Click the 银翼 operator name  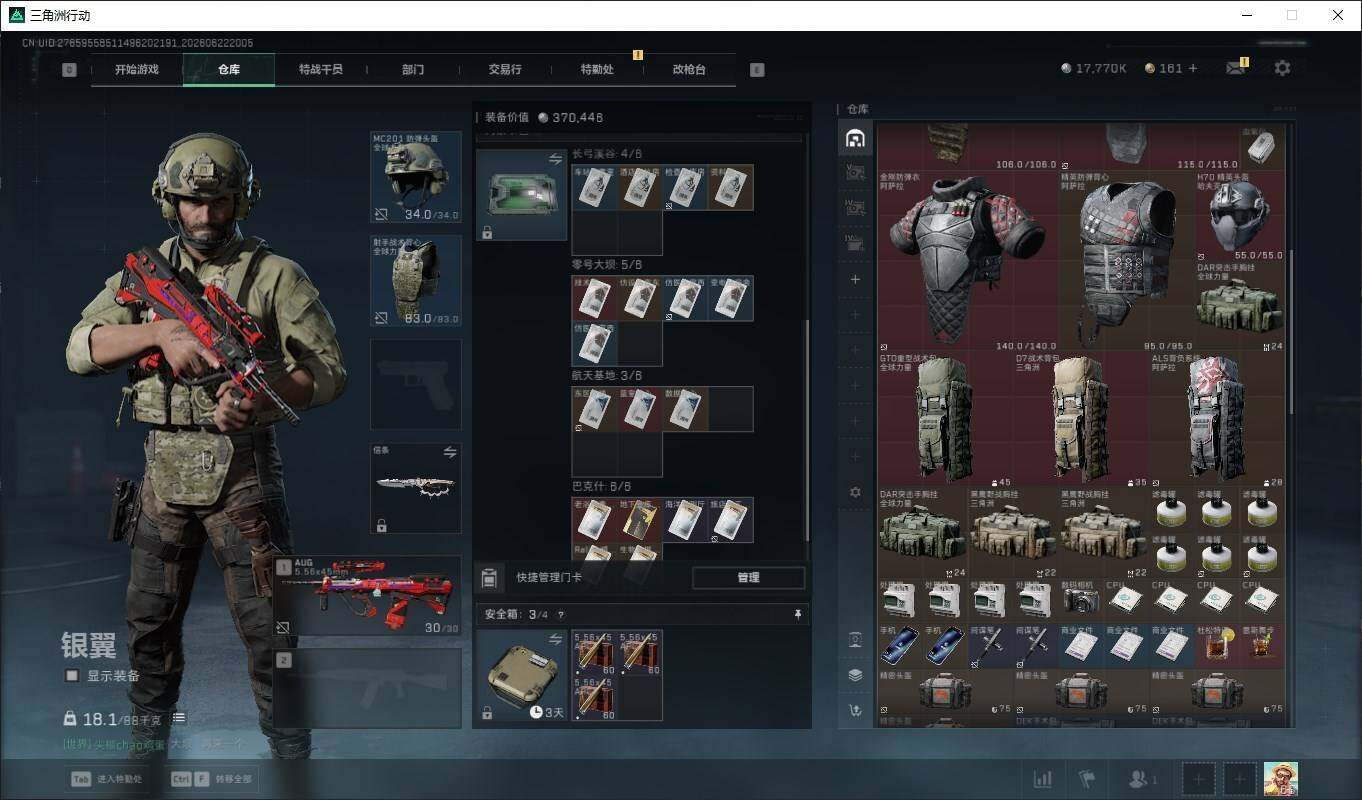[89, 645]
